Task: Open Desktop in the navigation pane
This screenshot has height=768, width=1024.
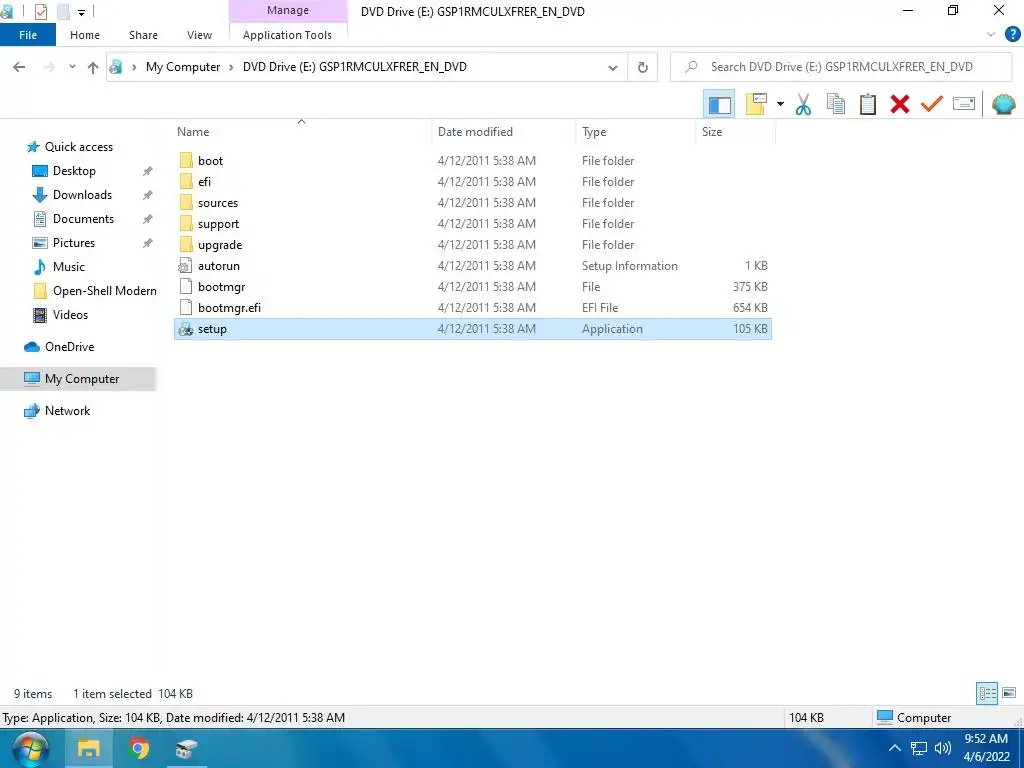Action: coord(74,171)
